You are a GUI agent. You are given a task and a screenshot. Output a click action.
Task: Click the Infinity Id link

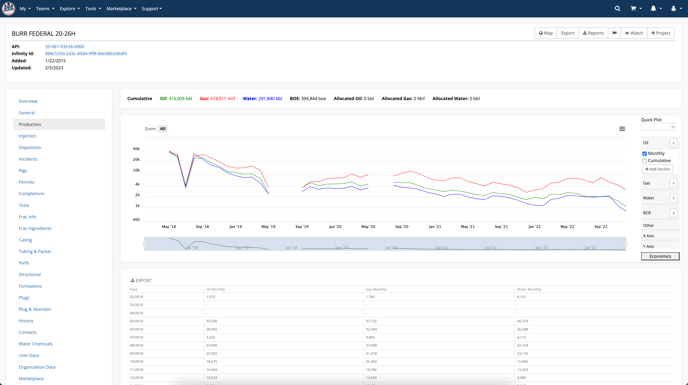click(x=86, y=54)
